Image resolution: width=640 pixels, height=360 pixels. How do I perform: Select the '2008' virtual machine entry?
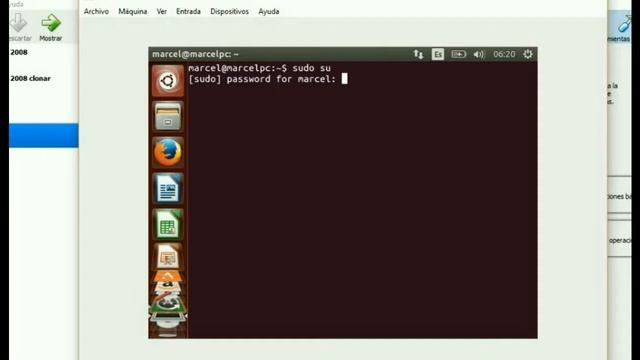click(19, 52)
